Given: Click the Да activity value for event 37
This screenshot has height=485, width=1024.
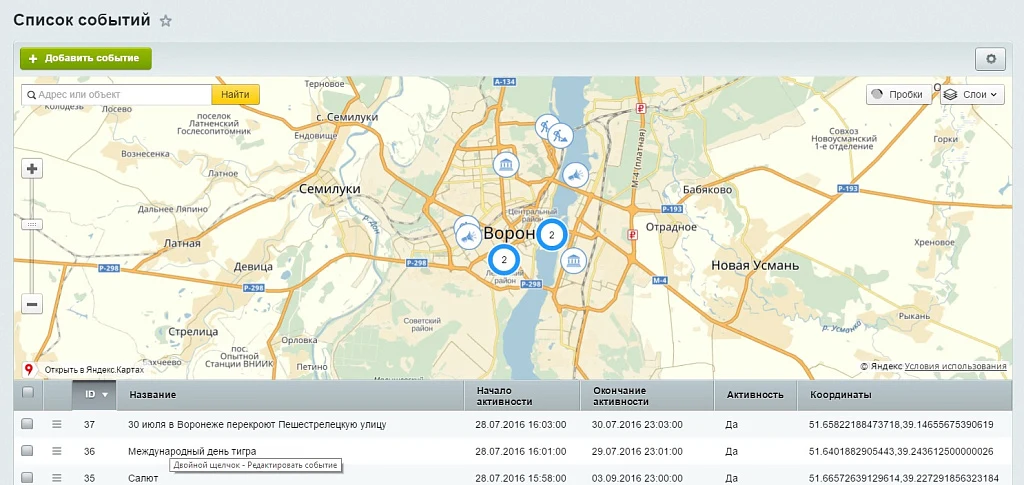Looking at the screenshot, I should pos(731,424).
